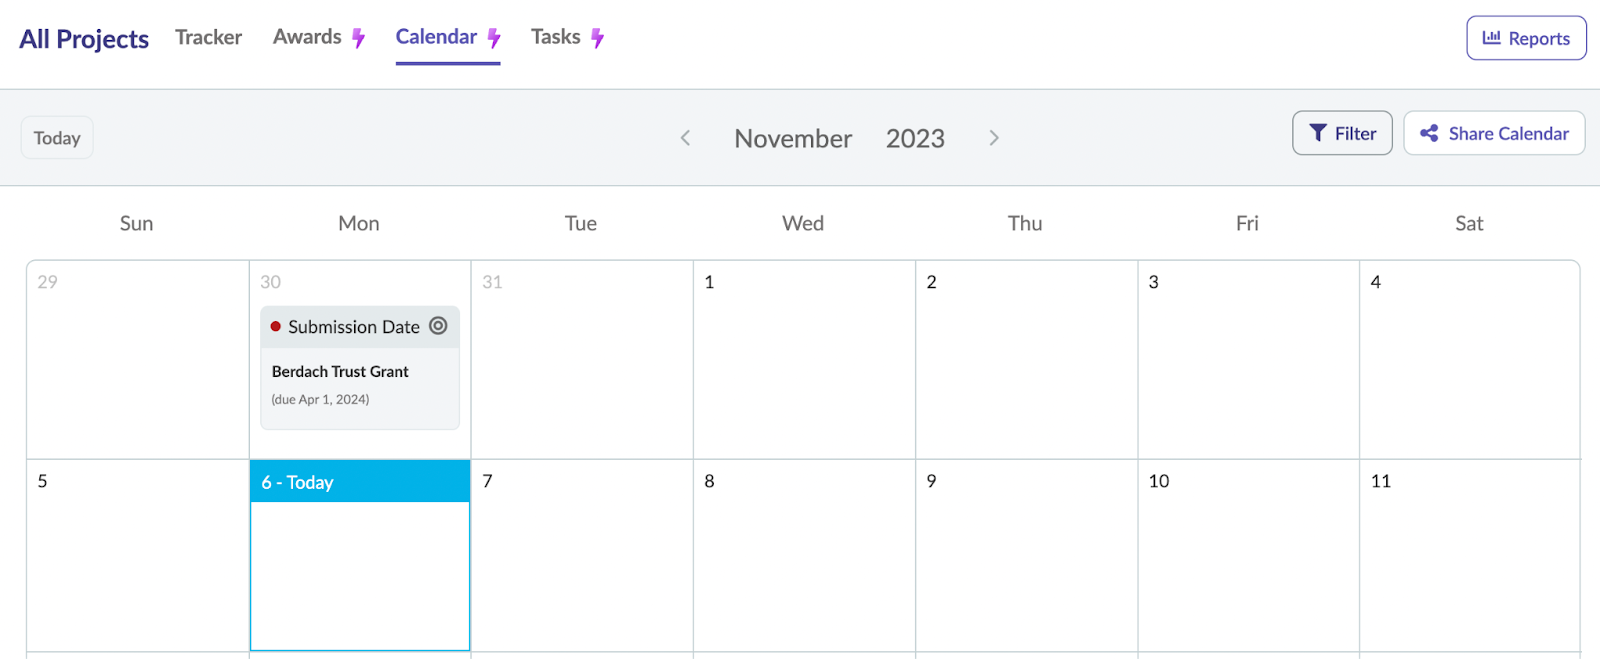The image size is (1600, 659).
Task: Go to All Projects
Action: pos(83,38)
